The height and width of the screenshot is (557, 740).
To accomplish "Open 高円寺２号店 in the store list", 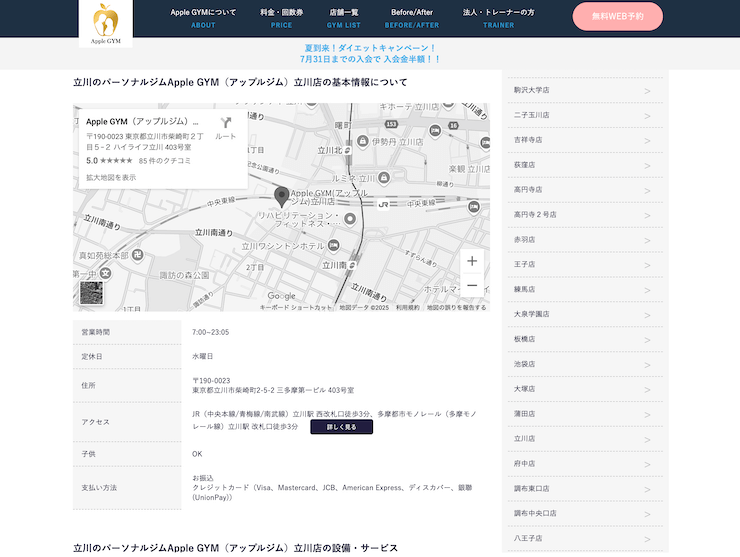I will (x=585, y=215).
